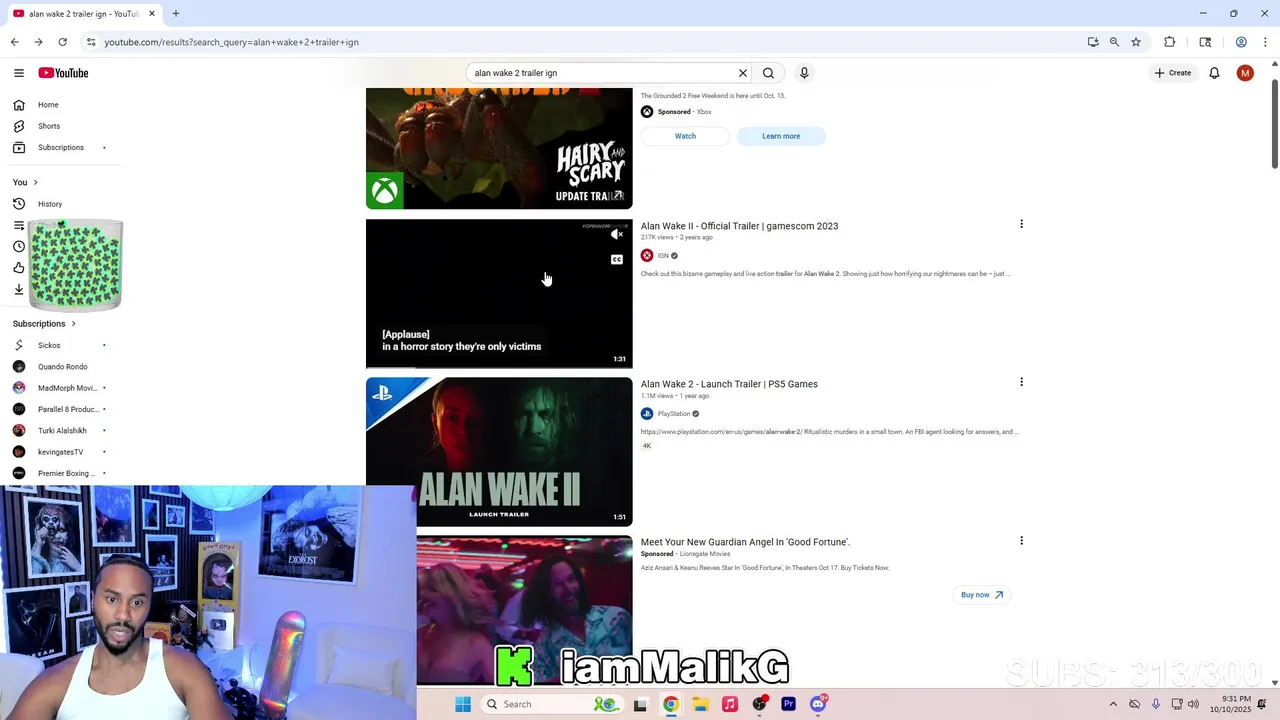Click the install app icon in address bar
Image resolution: width=1280 pixels, height=720 pixels.
pos(1093,42)
